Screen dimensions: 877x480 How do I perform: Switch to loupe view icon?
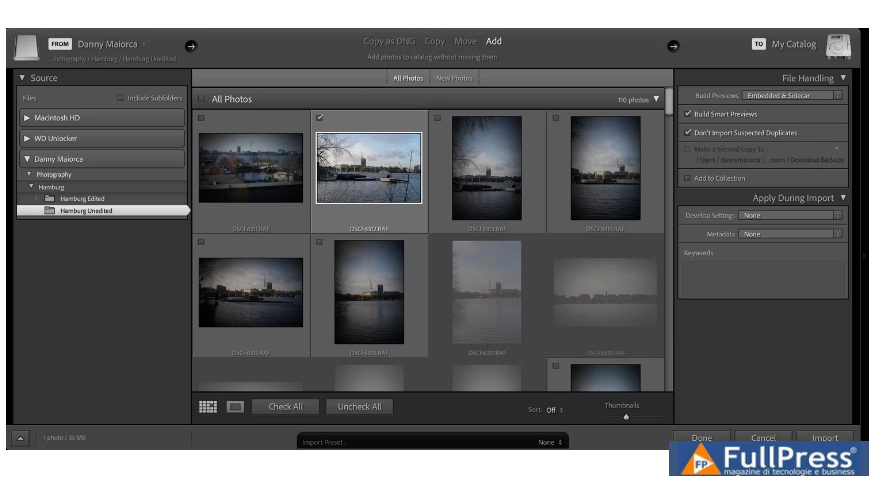coord(235,407)
